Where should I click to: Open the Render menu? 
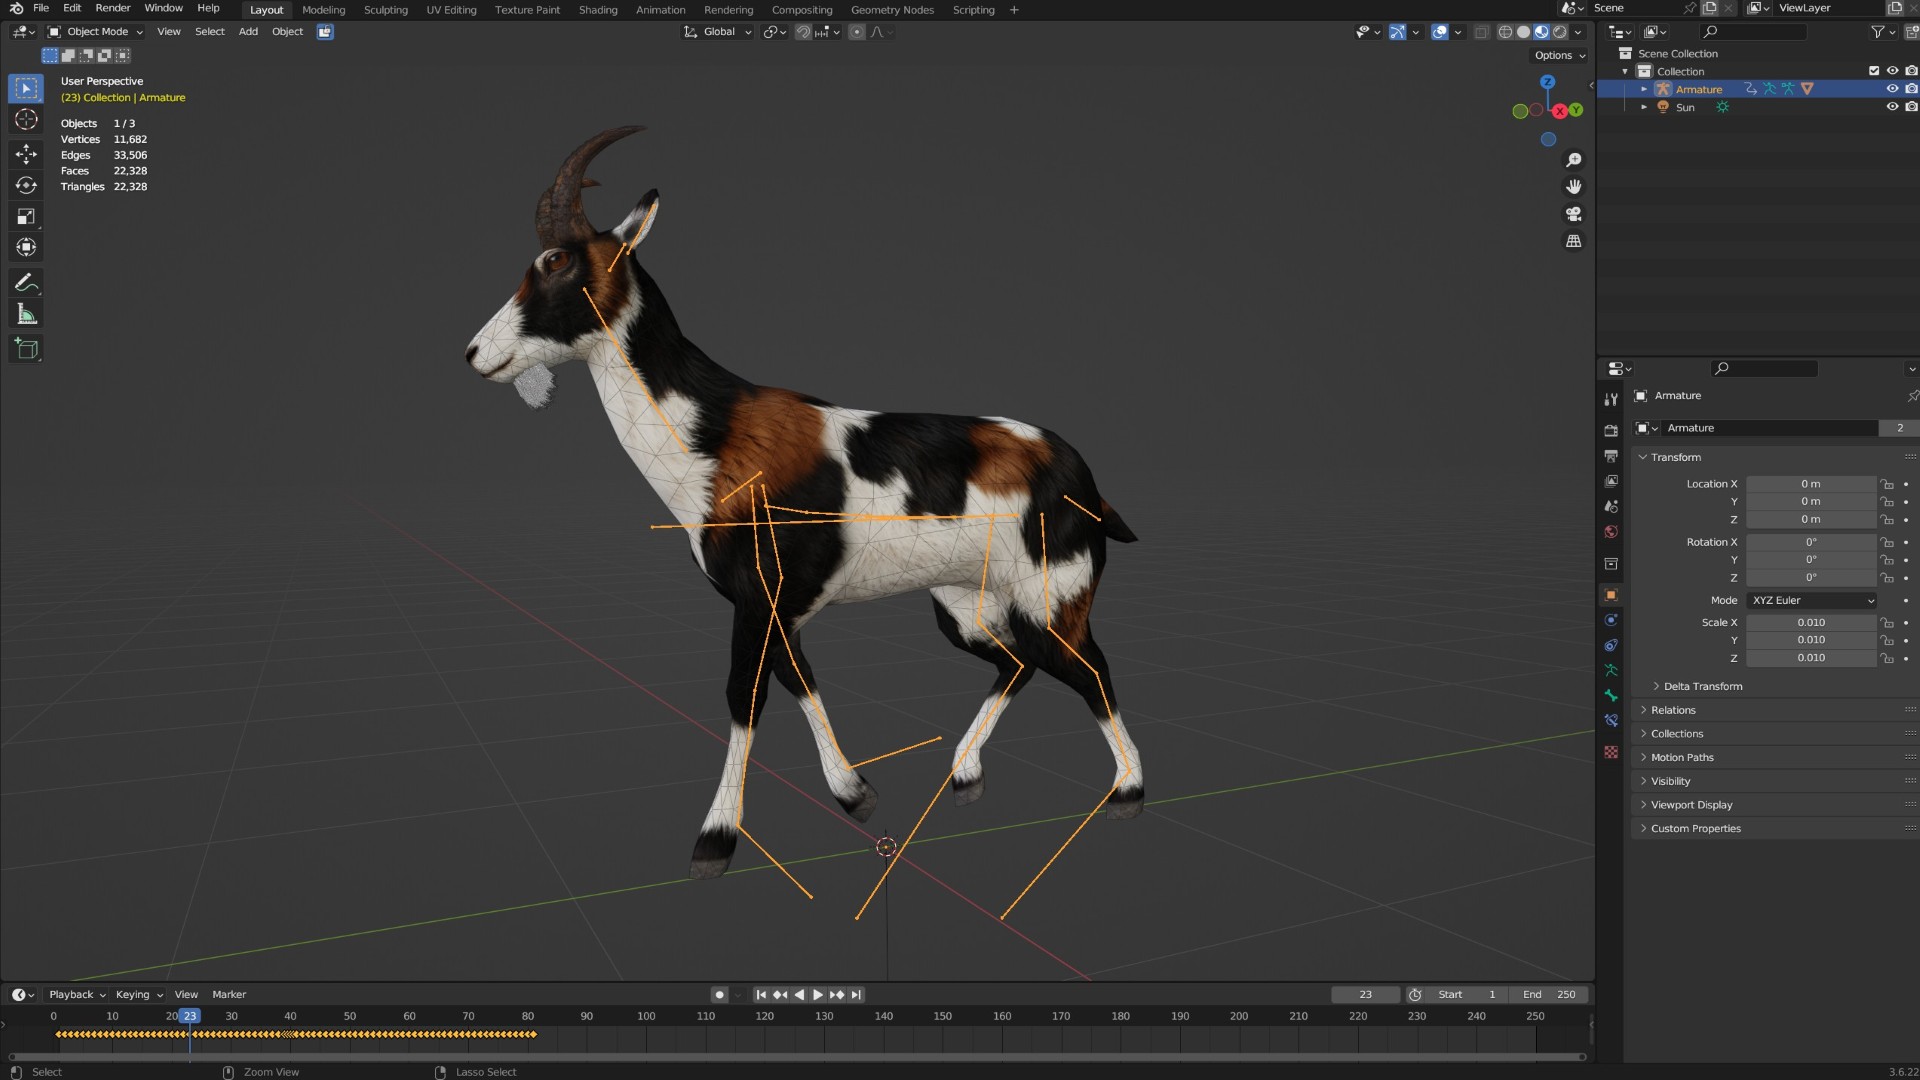pos(113,8)
